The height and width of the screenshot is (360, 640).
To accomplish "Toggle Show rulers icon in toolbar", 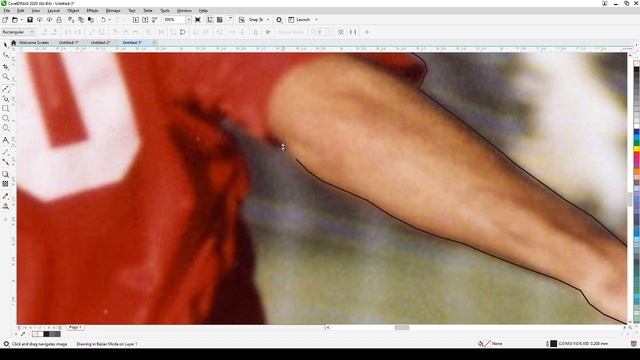I will coord(210,20).
